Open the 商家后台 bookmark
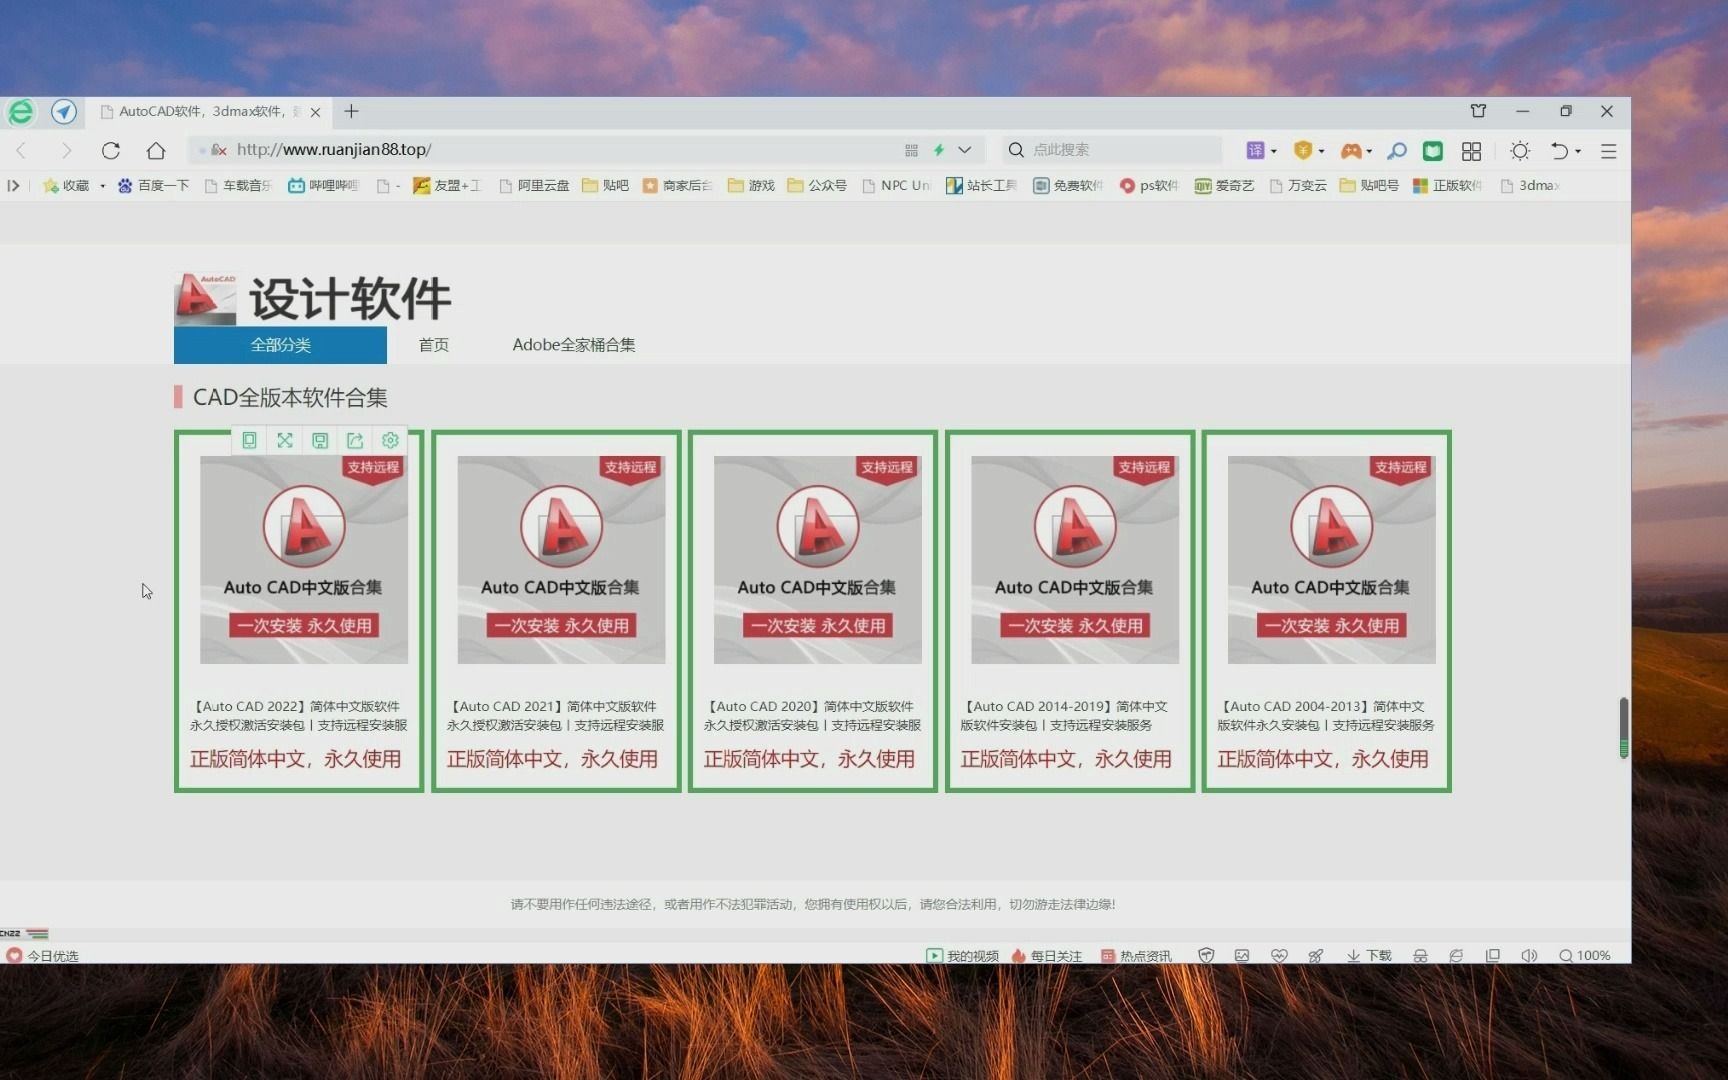This screenshot has height=1080, width=1728. [677, 185]
